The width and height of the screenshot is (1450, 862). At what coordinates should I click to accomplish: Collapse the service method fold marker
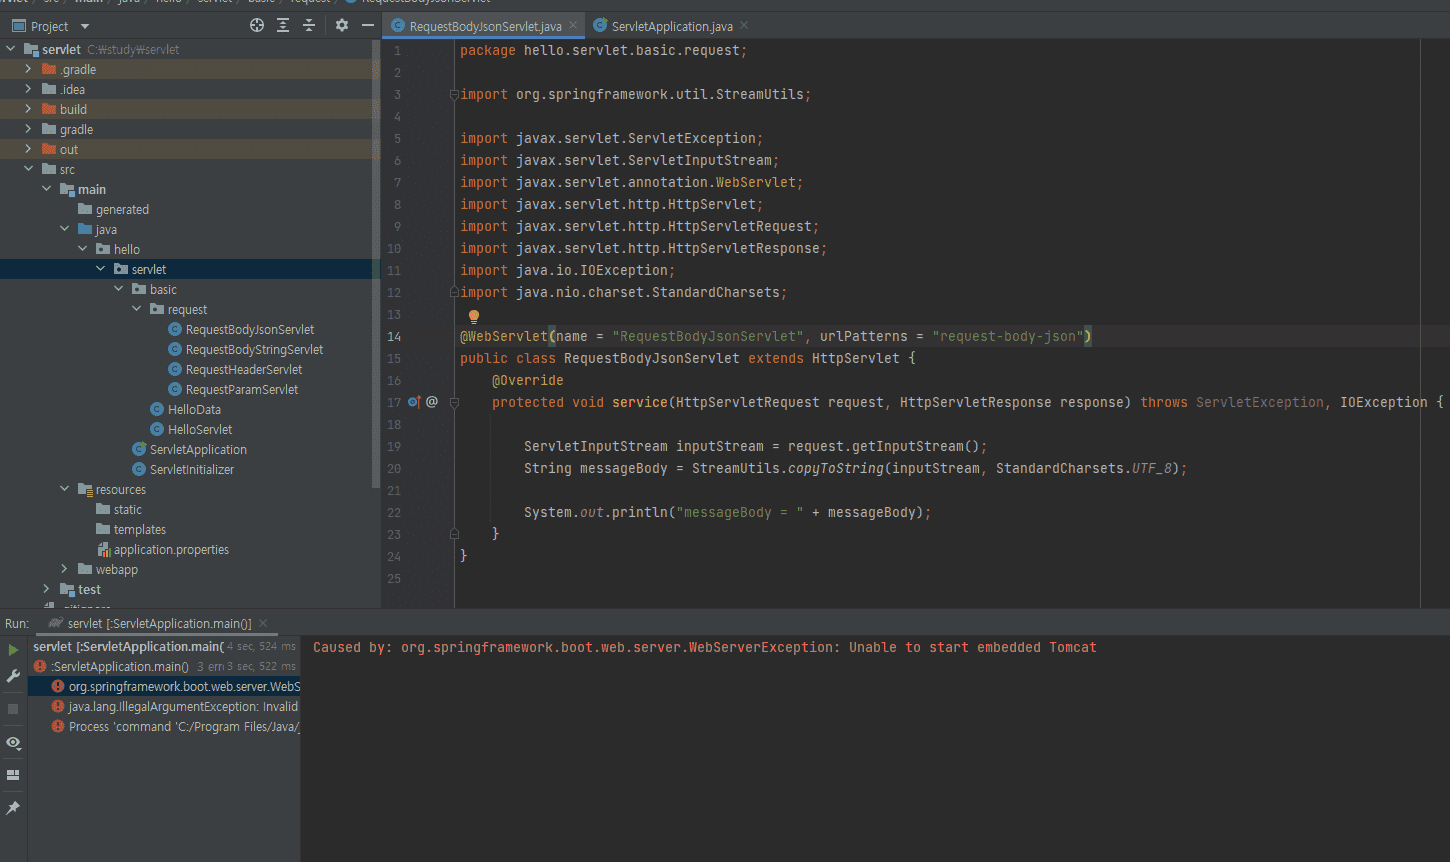point(454,402)
